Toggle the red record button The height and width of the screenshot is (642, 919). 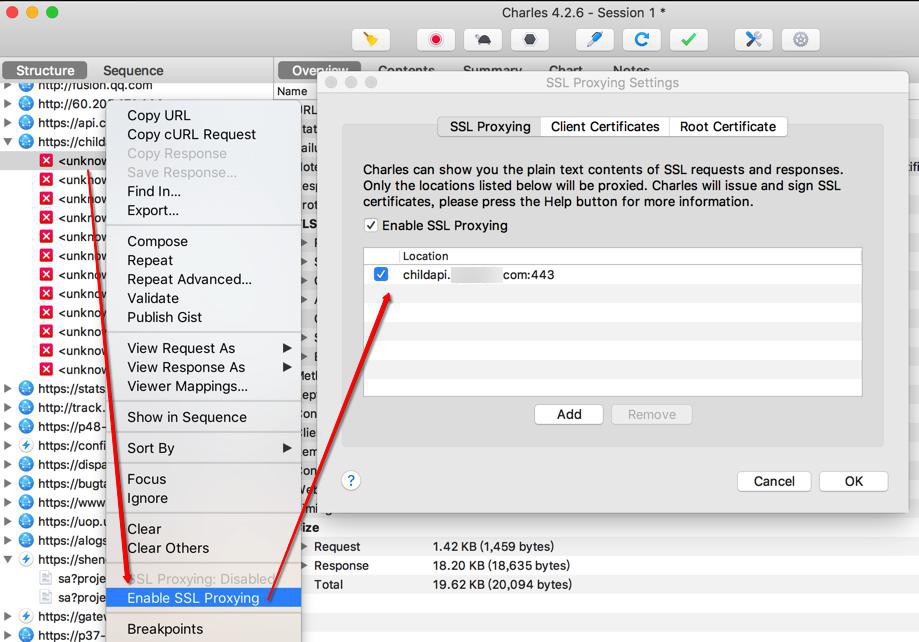point(435,39)
